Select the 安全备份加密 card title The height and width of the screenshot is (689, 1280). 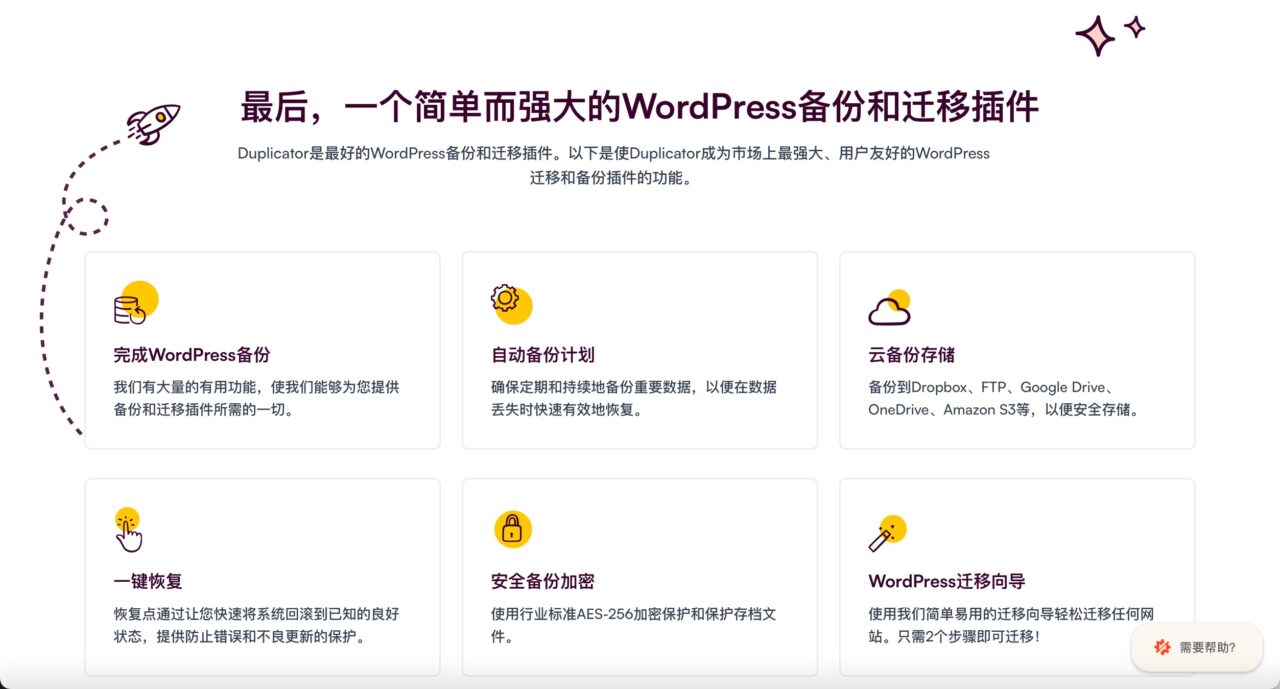pyautogui.click(x=543, y=581)
